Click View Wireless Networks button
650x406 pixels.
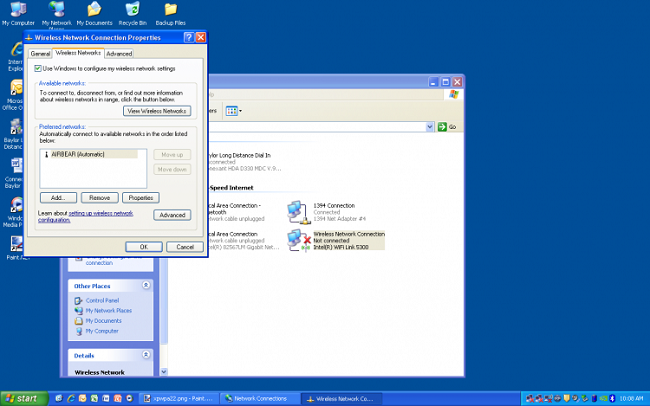156,111
